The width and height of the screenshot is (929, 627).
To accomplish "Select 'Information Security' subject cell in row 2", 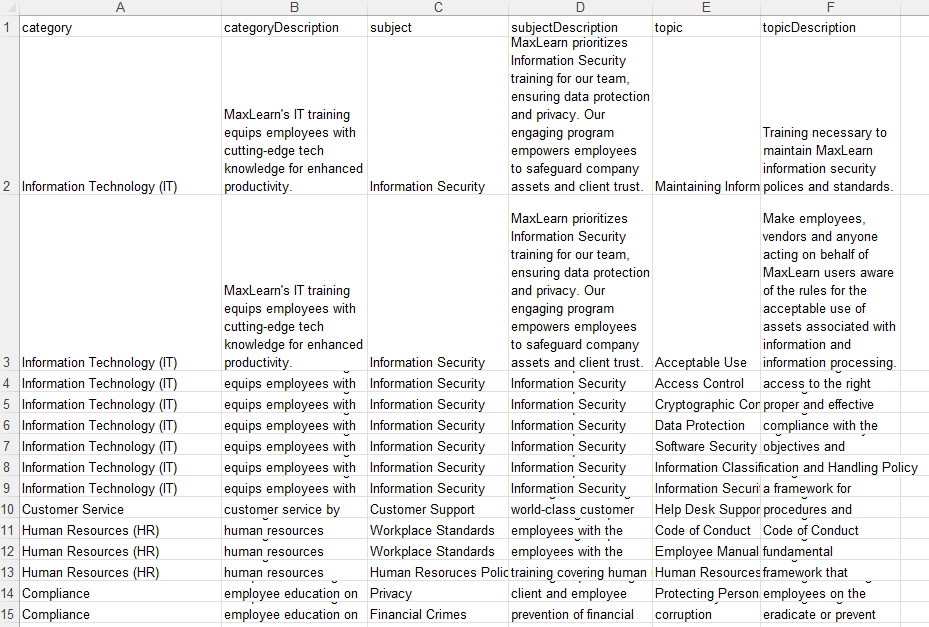I will tap(438, 116).
